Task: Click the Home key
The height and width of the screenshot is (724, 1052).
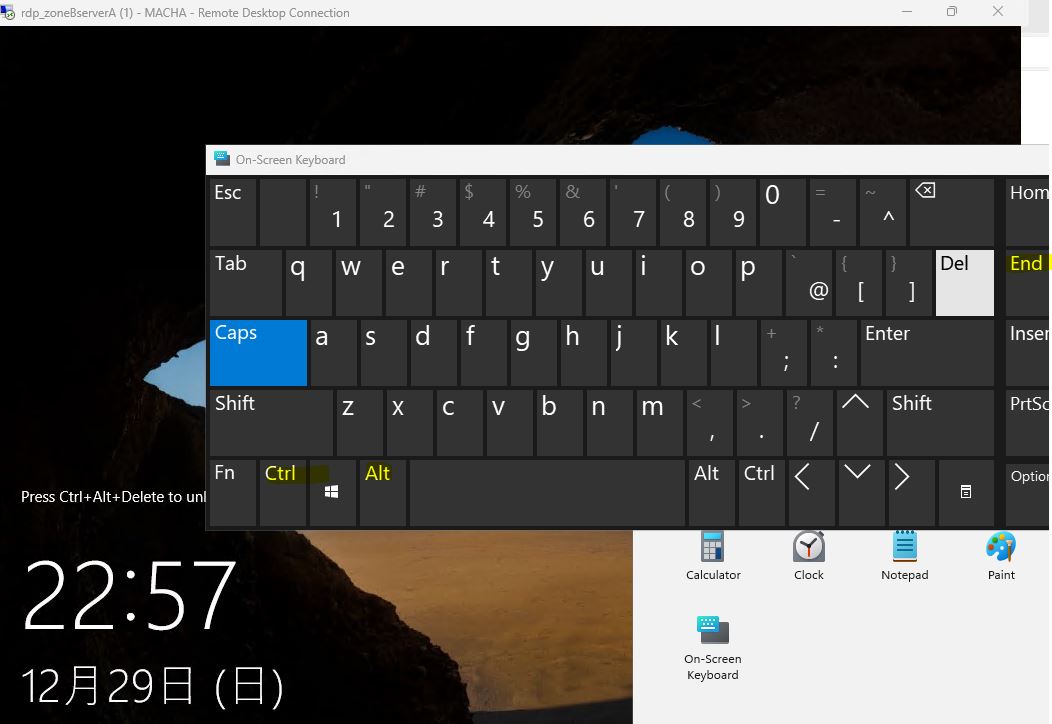Action: (1027, 211)
